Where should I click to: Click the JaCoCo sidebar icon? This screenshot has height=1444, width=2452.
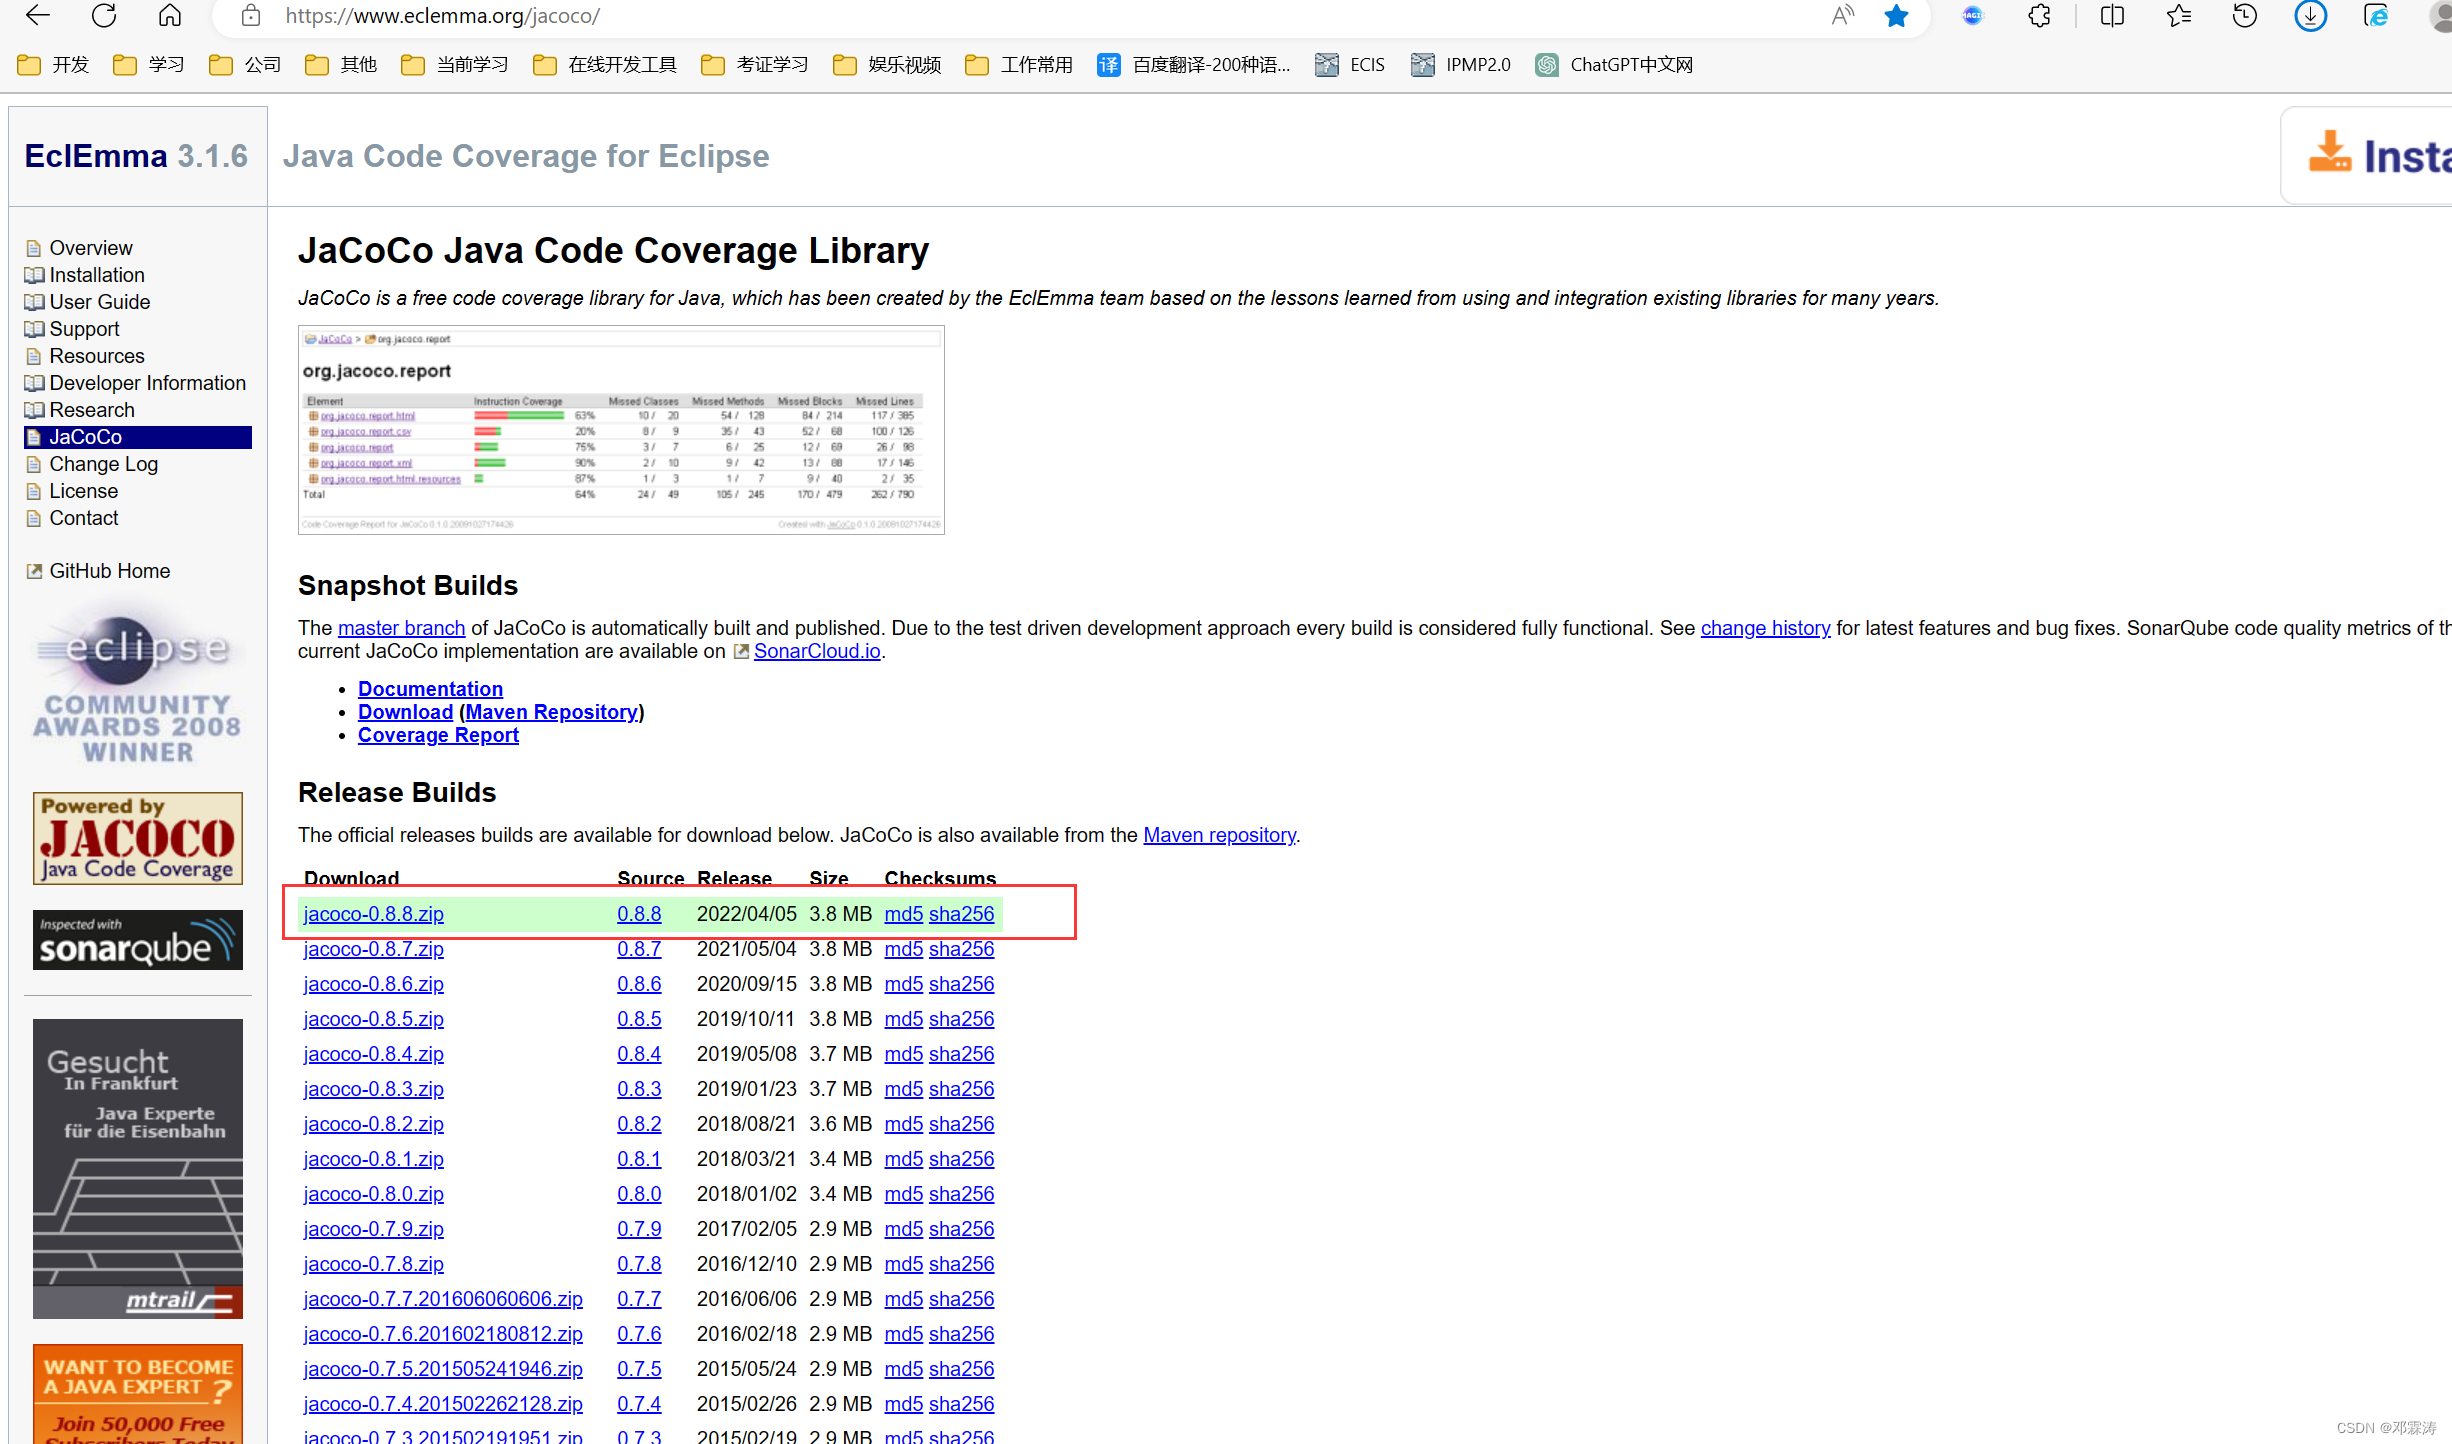pos(40,437)
